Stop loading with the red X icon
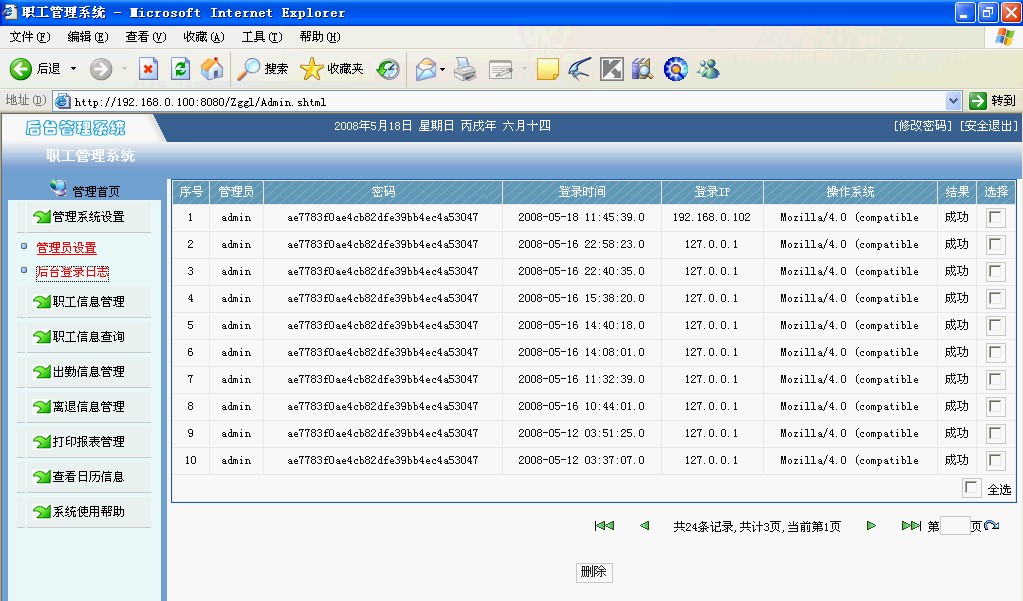The image size is (1023, 601). click(148, 69)
